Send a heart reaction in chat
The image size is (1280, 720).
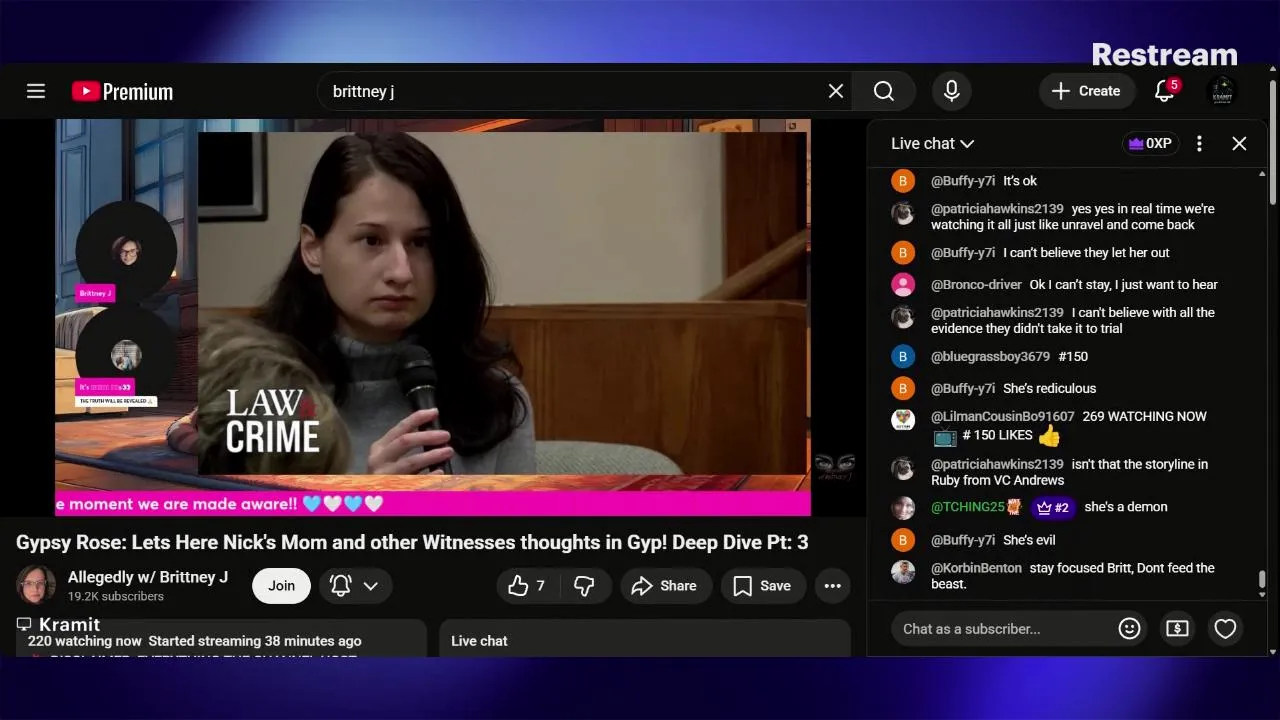tap(1225, 629)
